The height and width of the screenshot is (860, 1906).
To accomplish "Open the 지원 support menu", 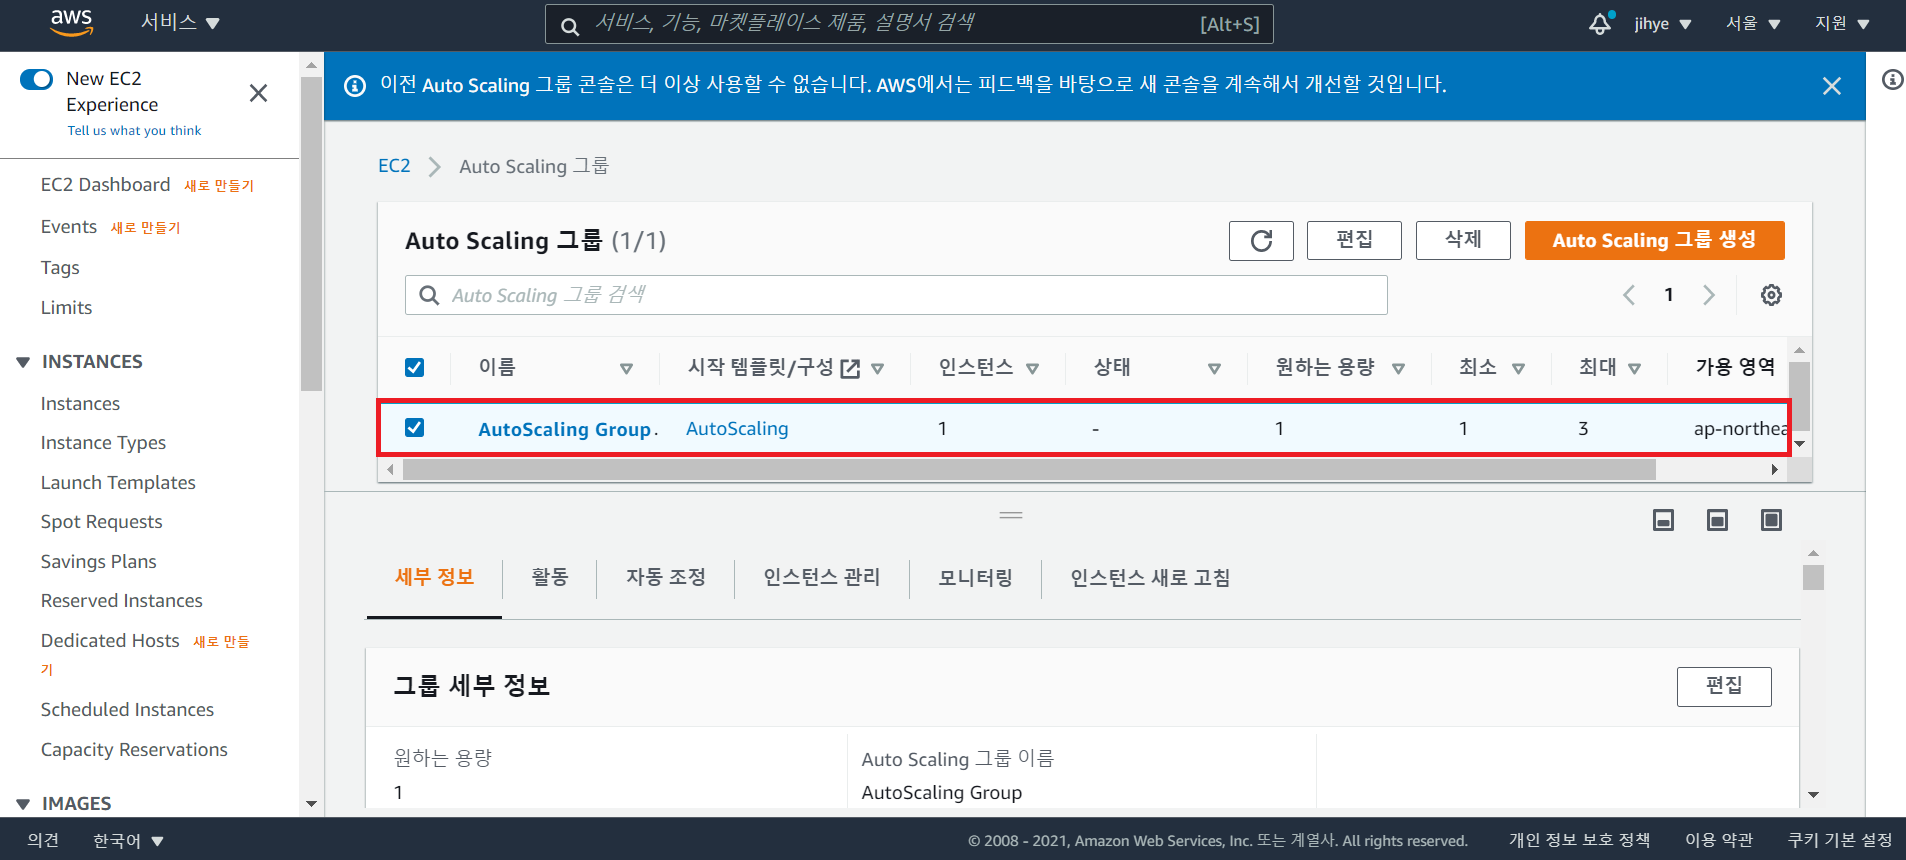I will pyautogui.click(x=1842, y=24).
